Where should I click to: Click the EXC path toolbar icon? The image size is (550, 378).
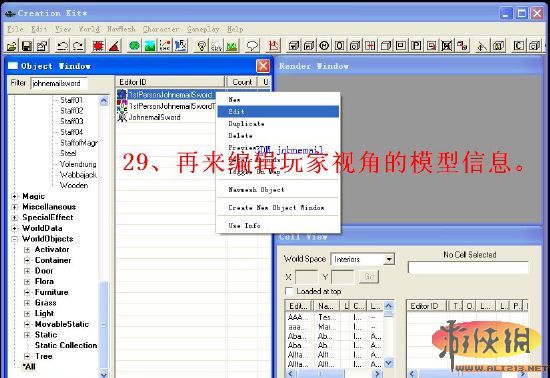pyautogui.click(x=165, y=46)
